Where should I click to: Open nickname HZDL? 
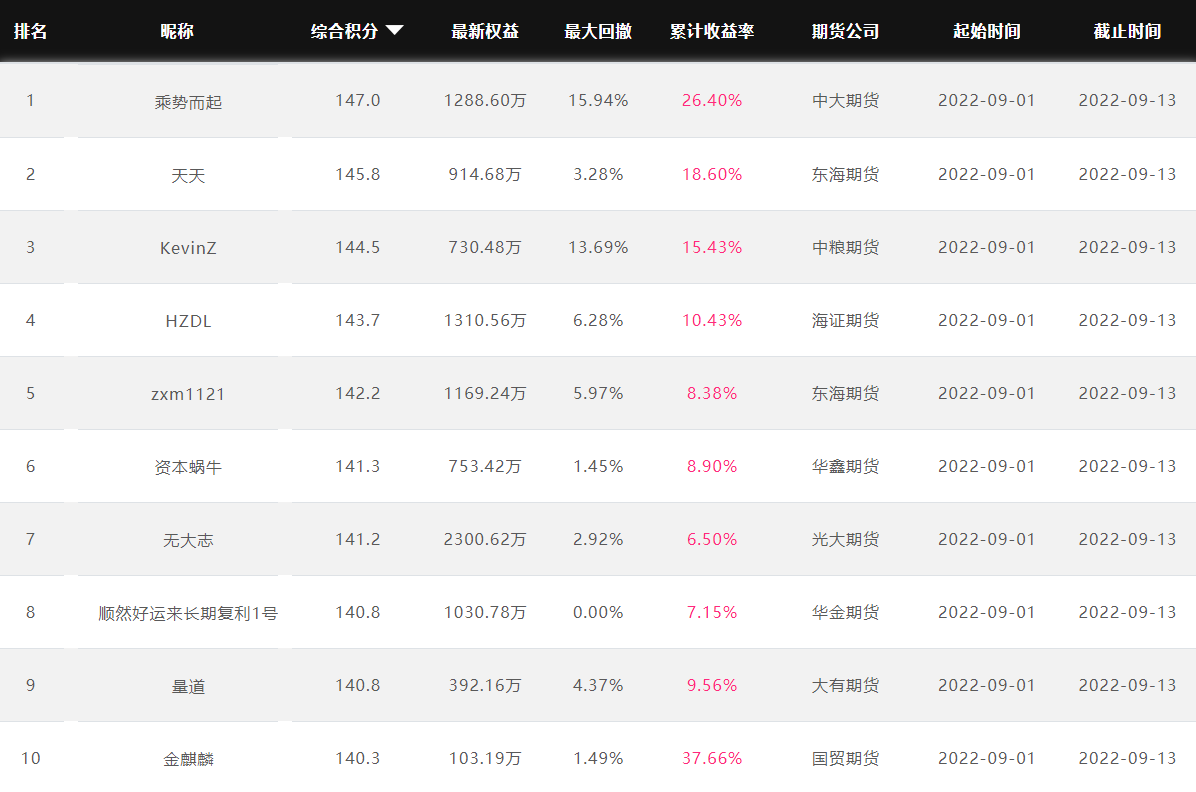coord(188,321)
